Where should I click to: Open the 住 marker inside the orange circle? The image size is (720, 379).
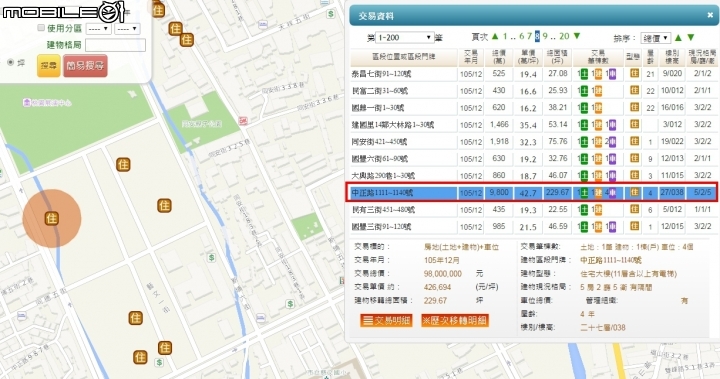point(52,218)
